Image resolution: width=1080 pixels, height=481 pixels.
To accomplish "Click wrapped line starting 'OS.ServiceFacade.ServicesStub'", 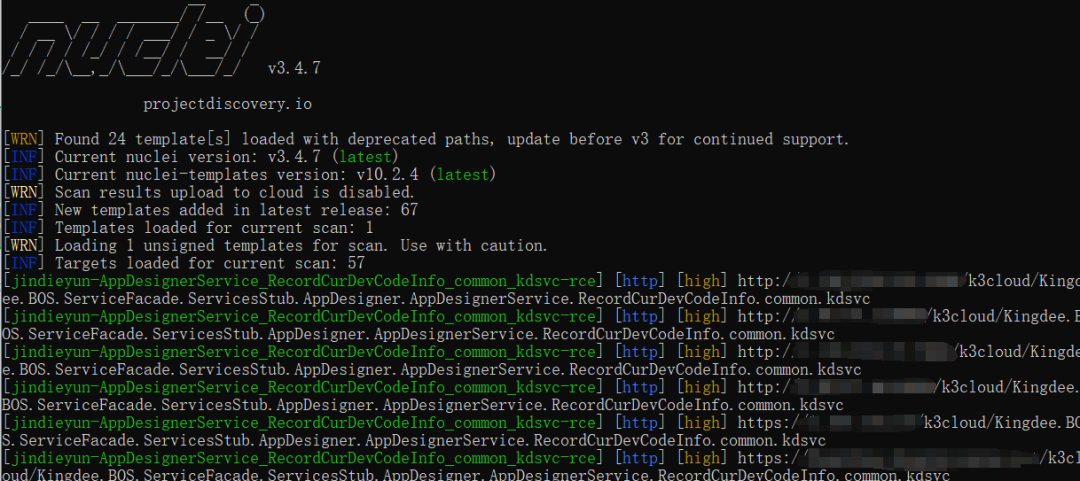I will pos(419,335).
